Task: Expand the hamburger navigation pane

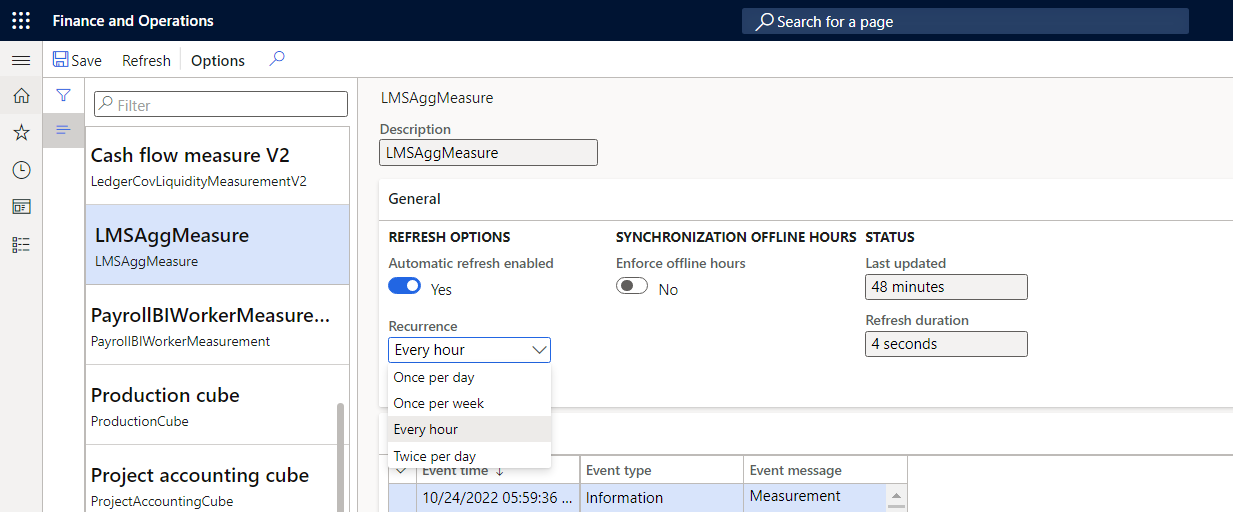Action: click(20, 61)
